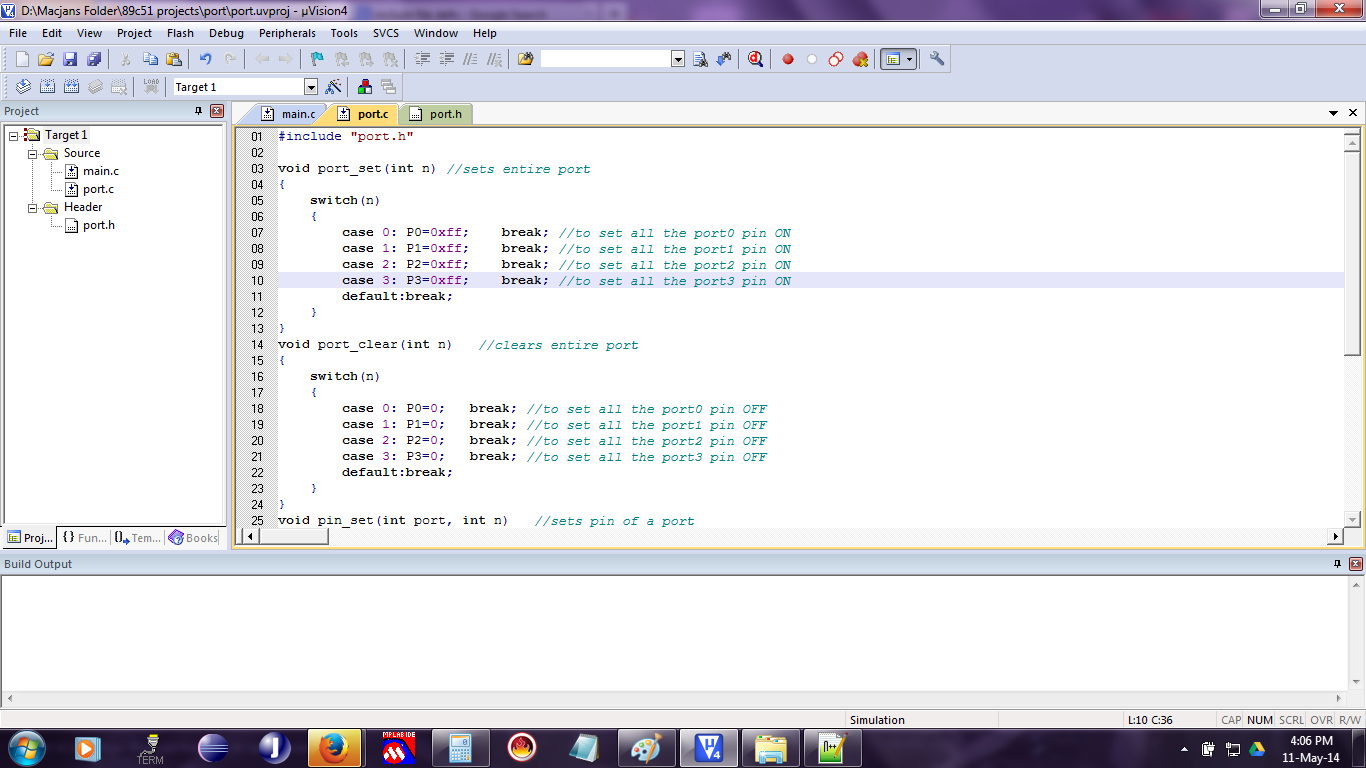The height and width of the screenshot is (768, 1366).
Task: Switch to the Templates panel tab
Action: pyautogui.click(x=137, y=537)
